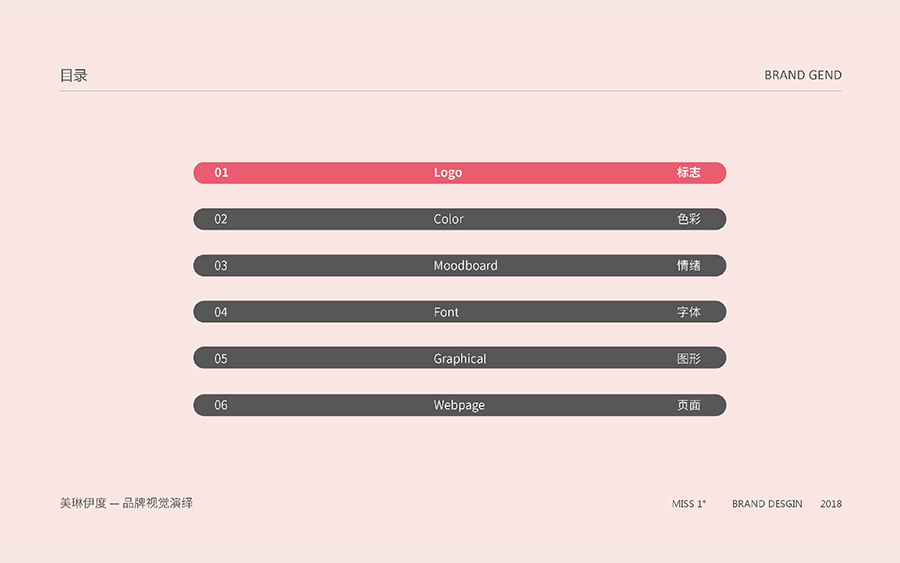Viewport: 900px width, 563px height.
Task: Click the number 06 in the last bar
Action: pos(221,405)
